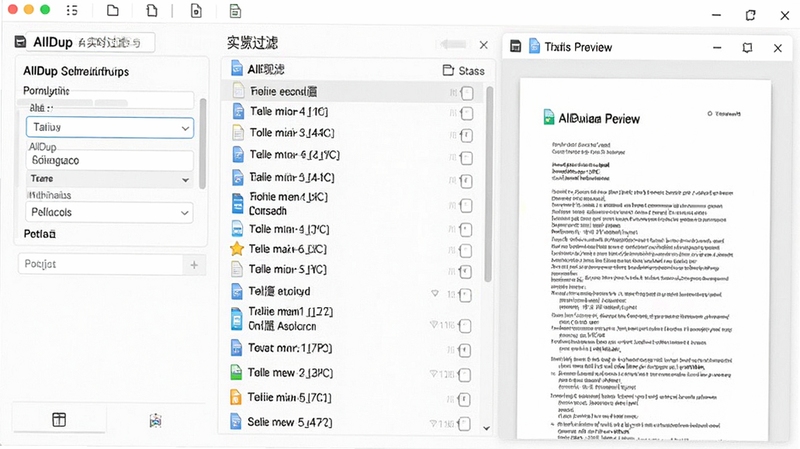The image size is (800, 449).
Task: Expand the Trare dropdown
Action: coord(110,179)
